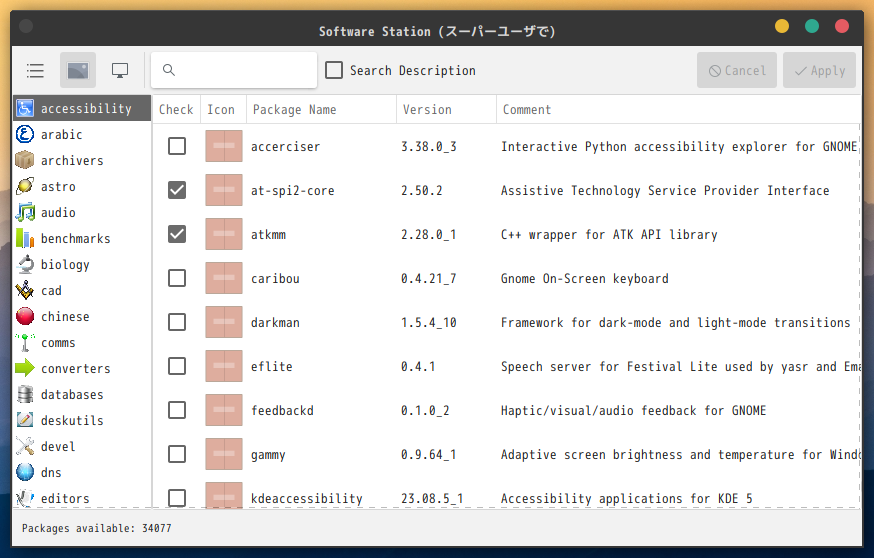The image size is (874, 558).
Task: Click the Icon column header
Action: [x=224, y=110]
